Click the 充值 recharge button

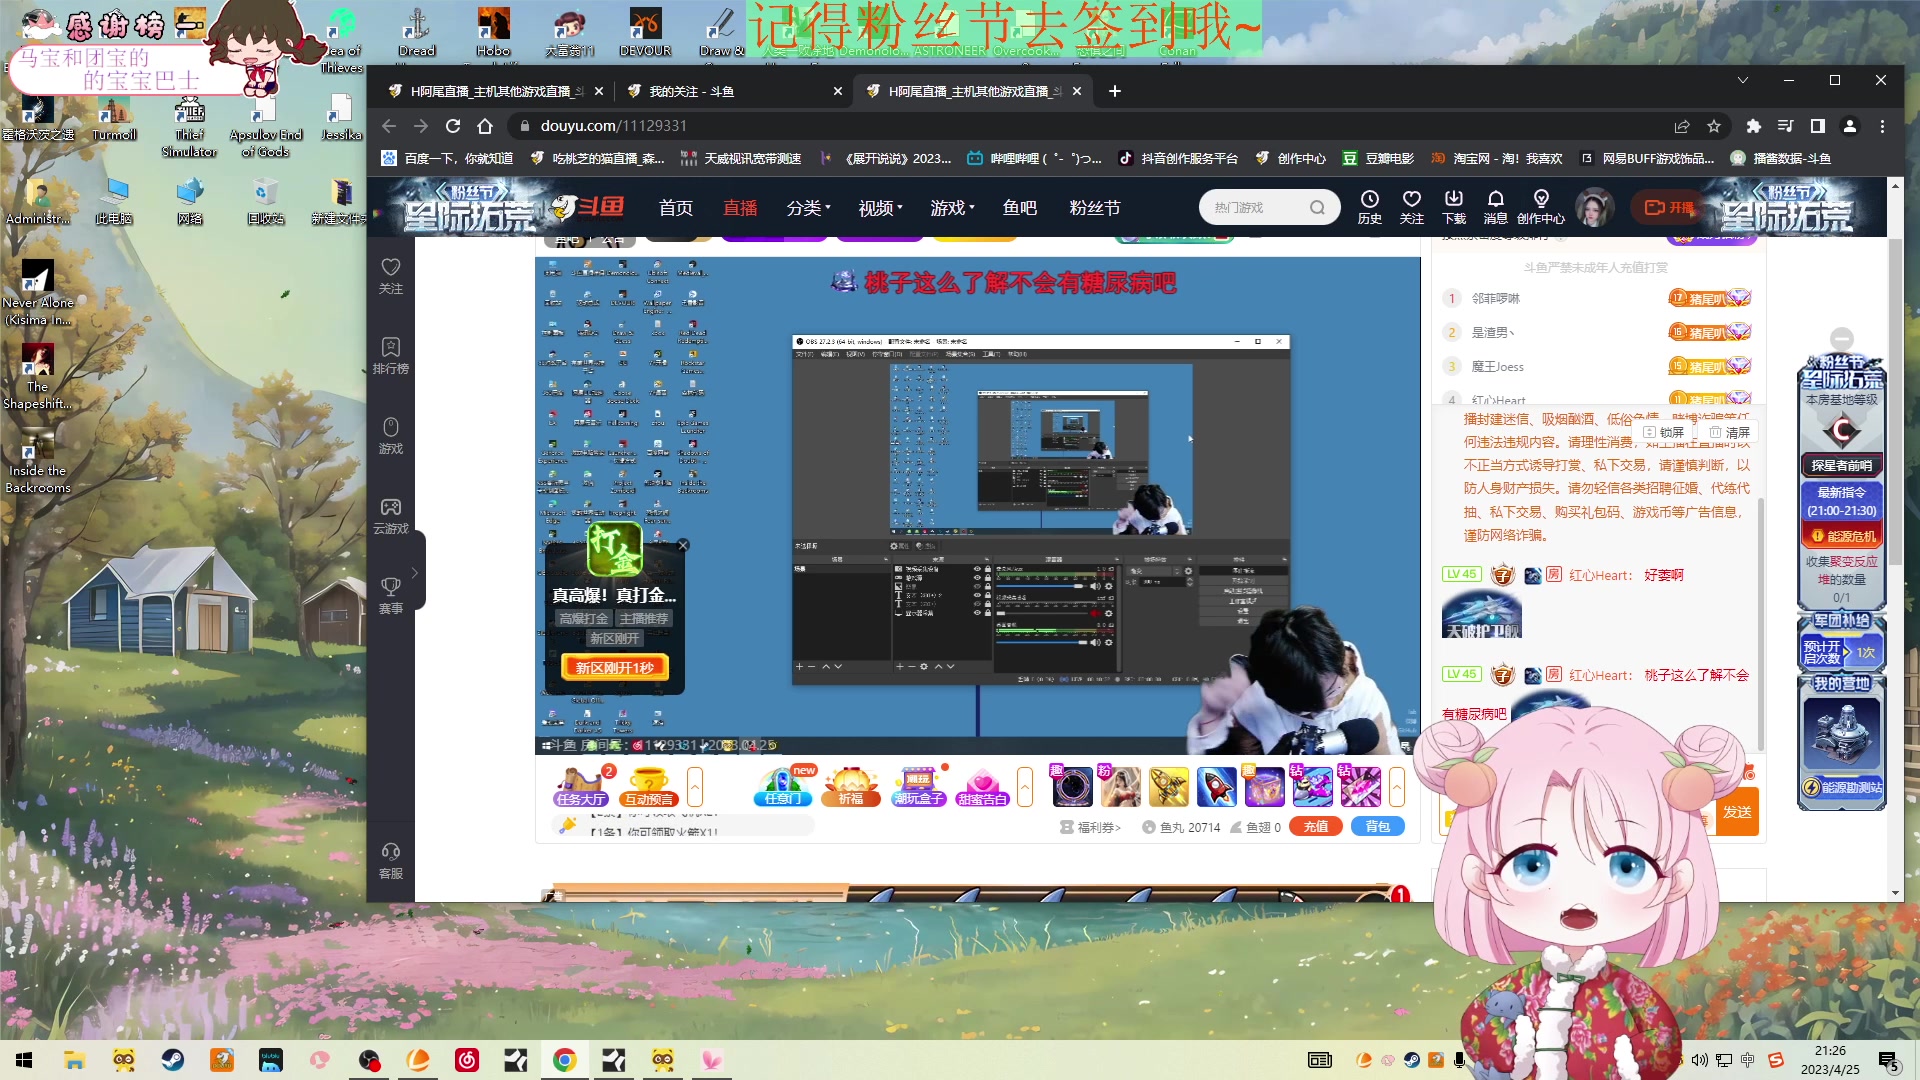coord(1316,827)
